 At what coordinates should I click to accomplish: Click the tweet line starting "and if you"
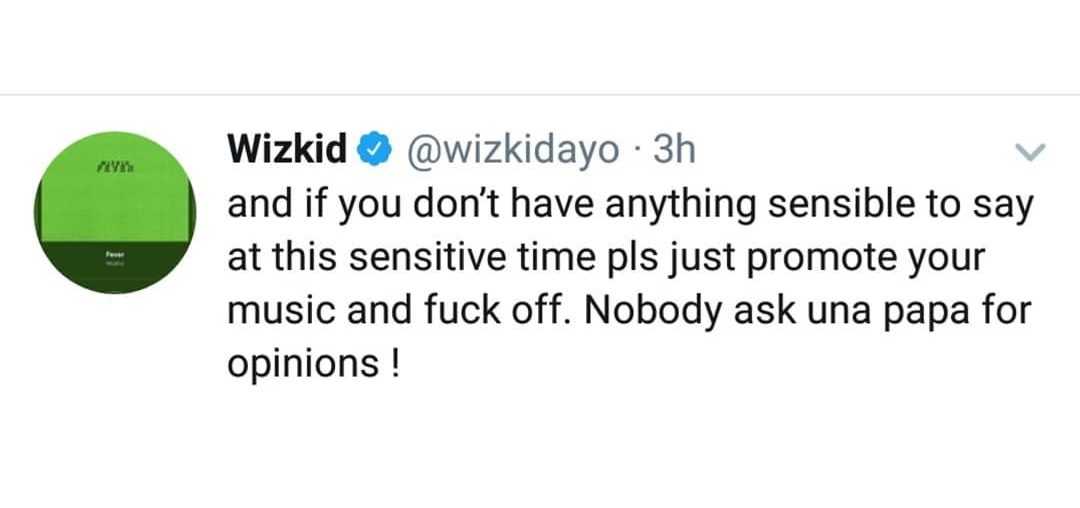(x=630, y=205)
